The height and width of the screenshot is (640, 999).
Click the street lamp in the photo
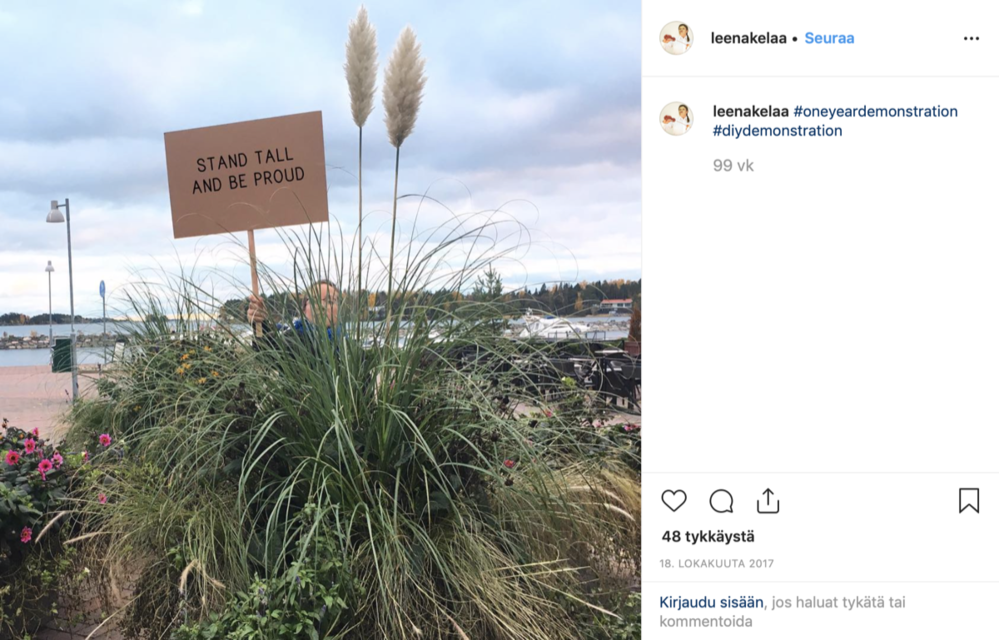click(64, 299)
